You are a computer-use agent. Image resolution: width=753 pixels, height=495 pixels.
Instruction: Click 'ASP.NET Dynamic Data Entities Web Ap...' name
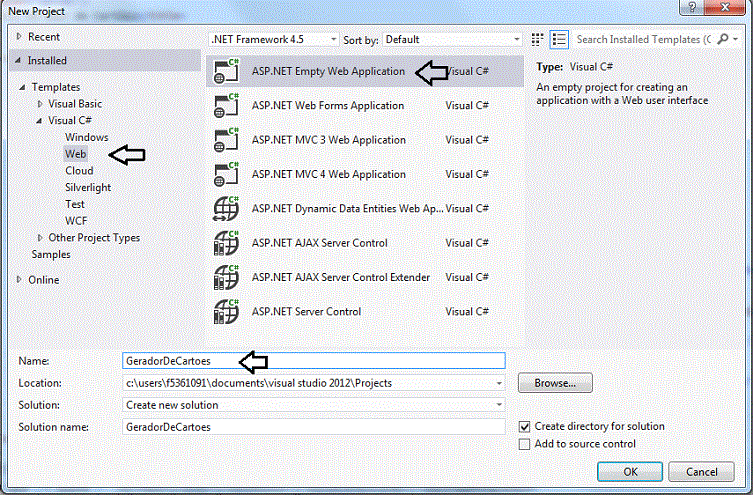(x=347, y=209)
